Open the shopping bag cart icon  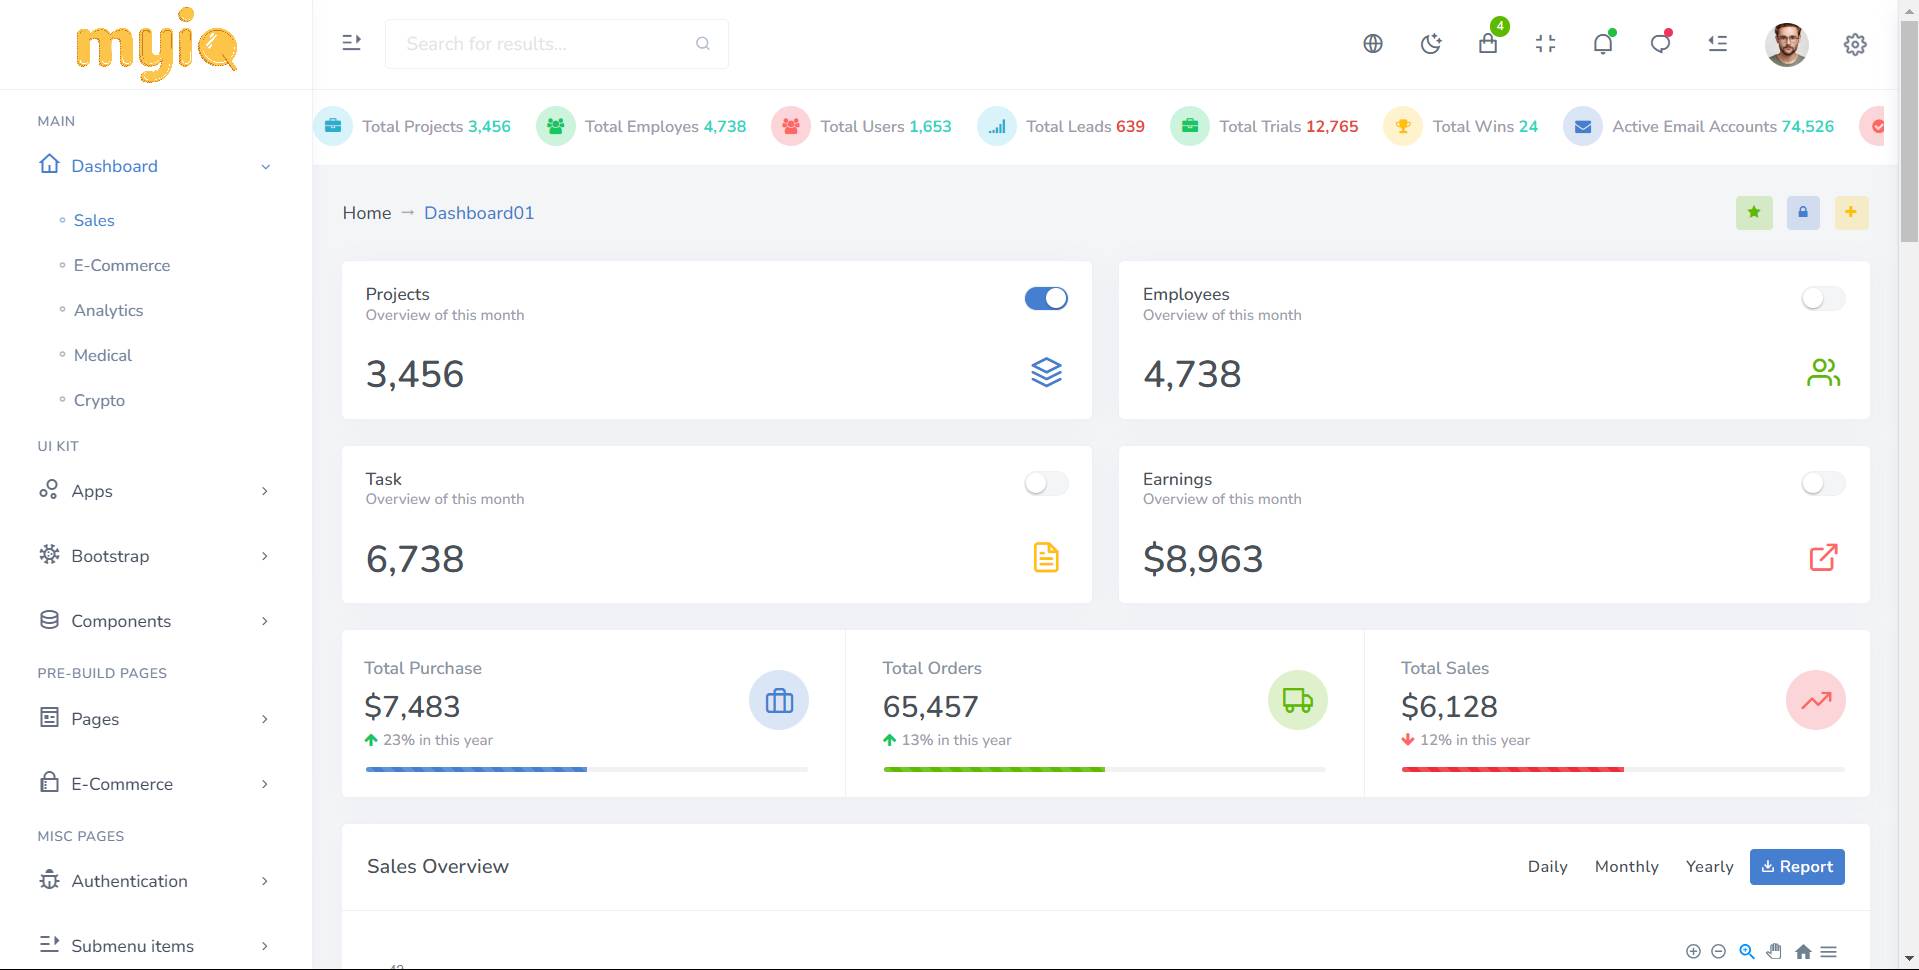pyautogui.click(x=1488, y=44)
